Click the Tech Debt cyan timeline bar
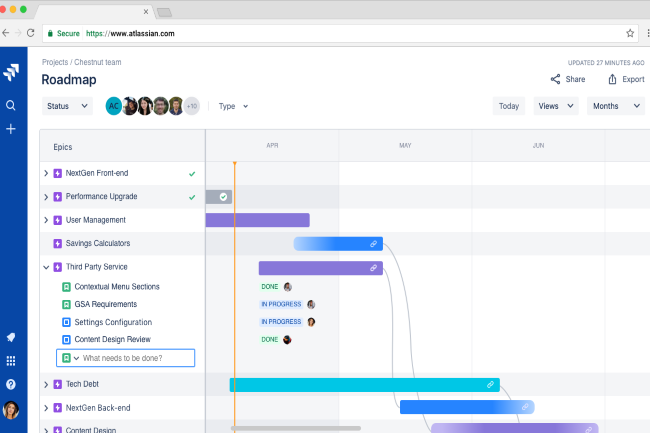This screenshot has height=433, width=650. tap(365, 385)
